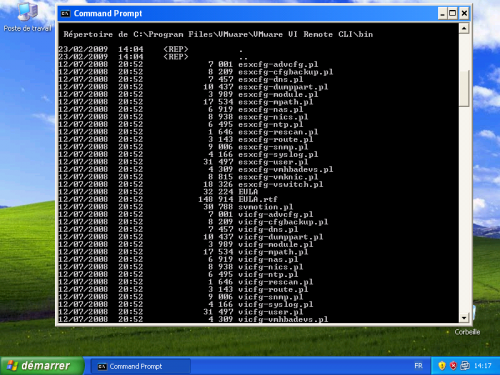
Task: Select Command Prompt taskbar button
Action: pos(140,366)
